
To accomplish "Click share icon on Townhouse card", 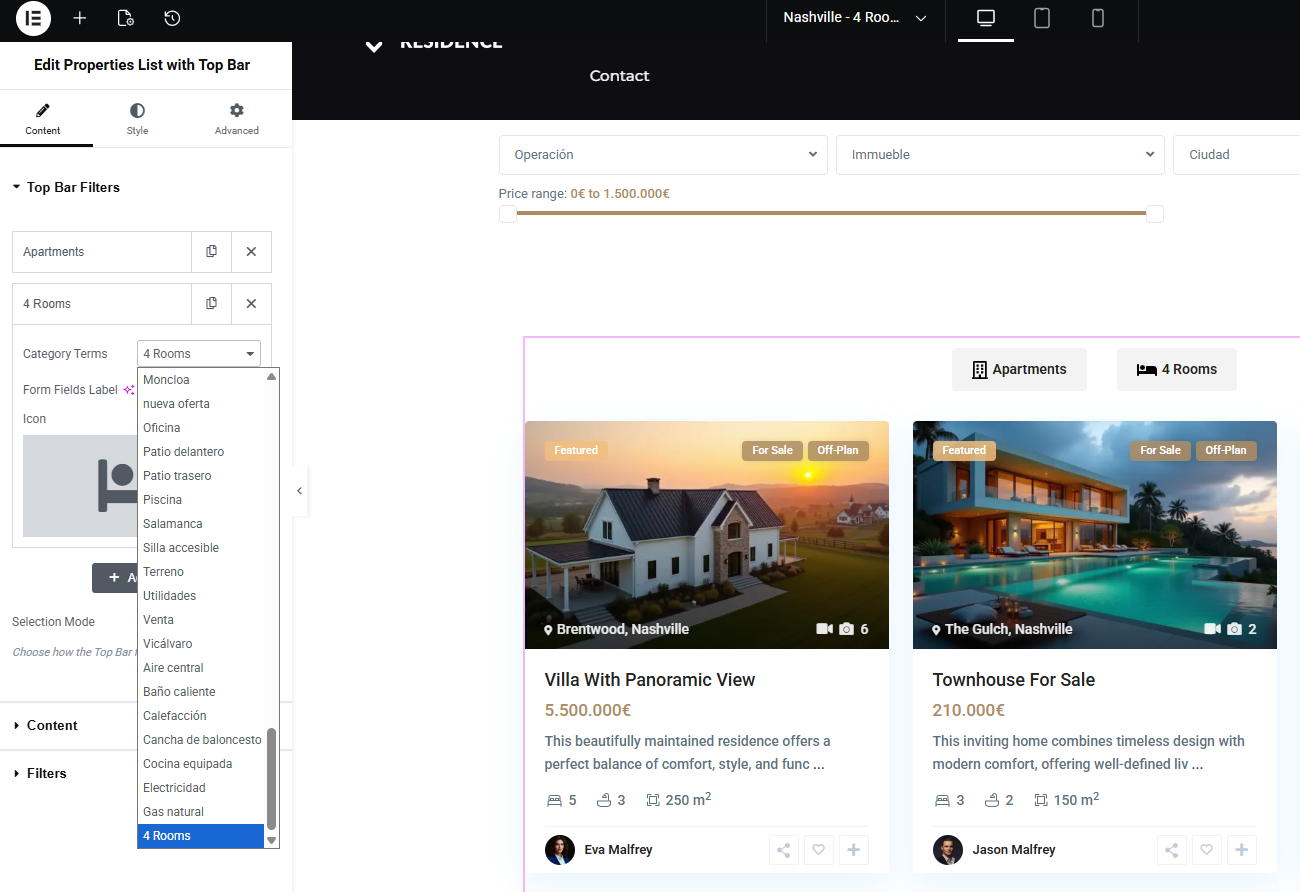I will 1171,850.
